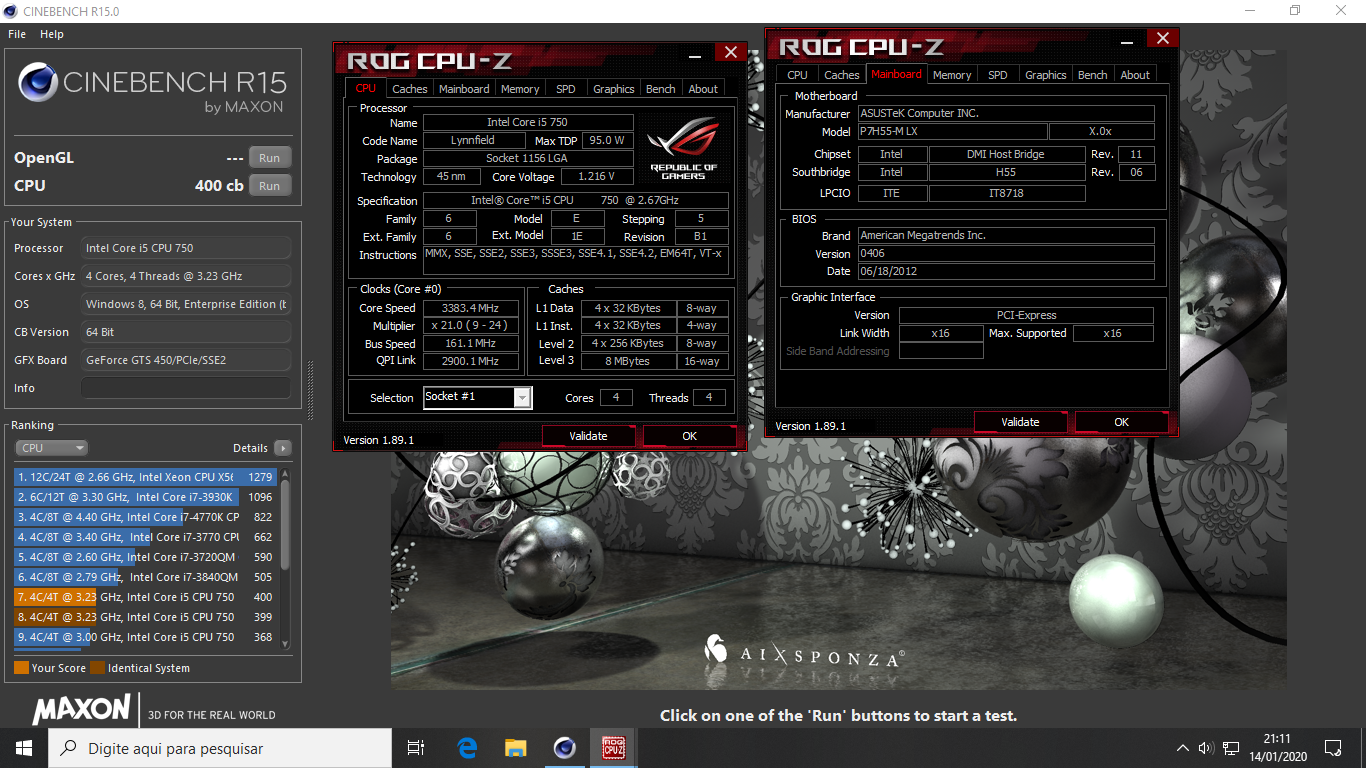Select ranking row Xeon 12C/24T 1279

tap(146, 477)
